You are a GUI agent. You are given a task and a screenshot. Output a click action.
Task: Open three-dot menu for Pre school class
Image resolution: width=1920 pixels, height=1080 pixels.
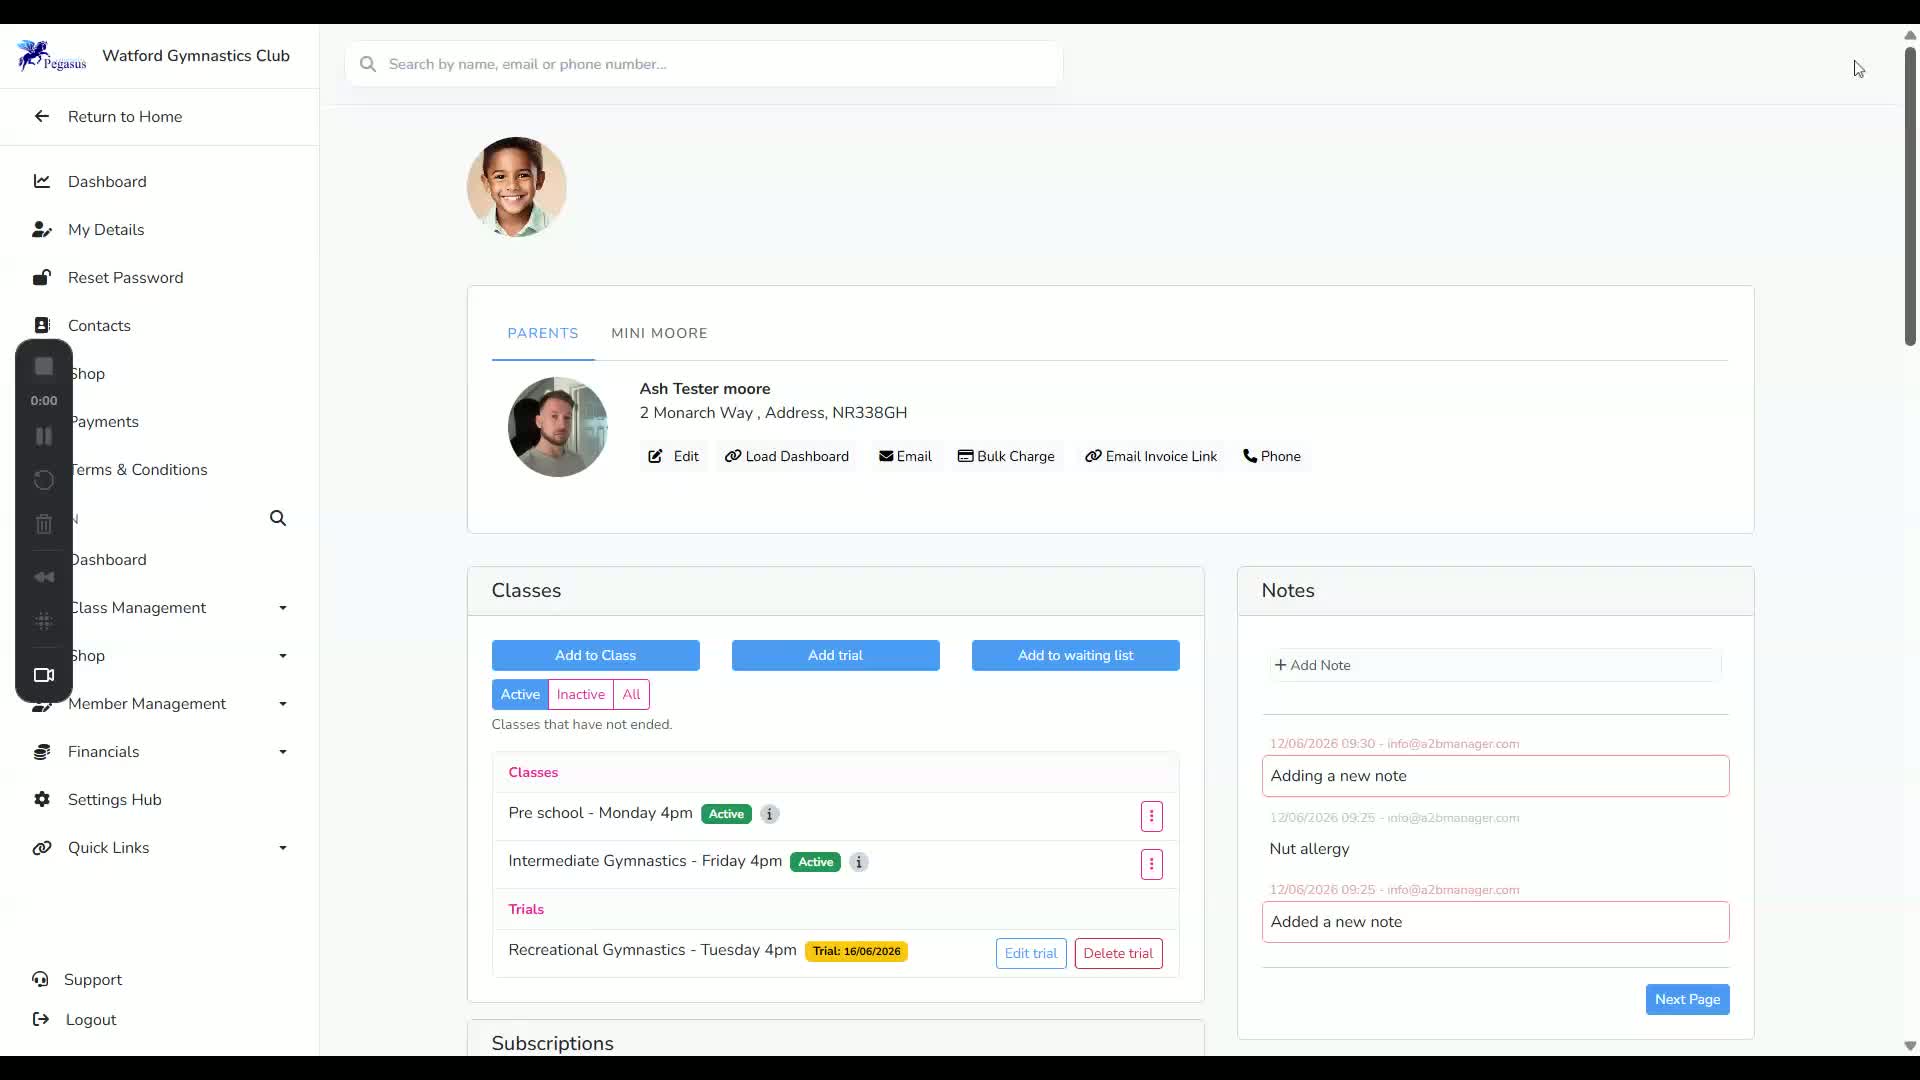(x=1151, y=816)
